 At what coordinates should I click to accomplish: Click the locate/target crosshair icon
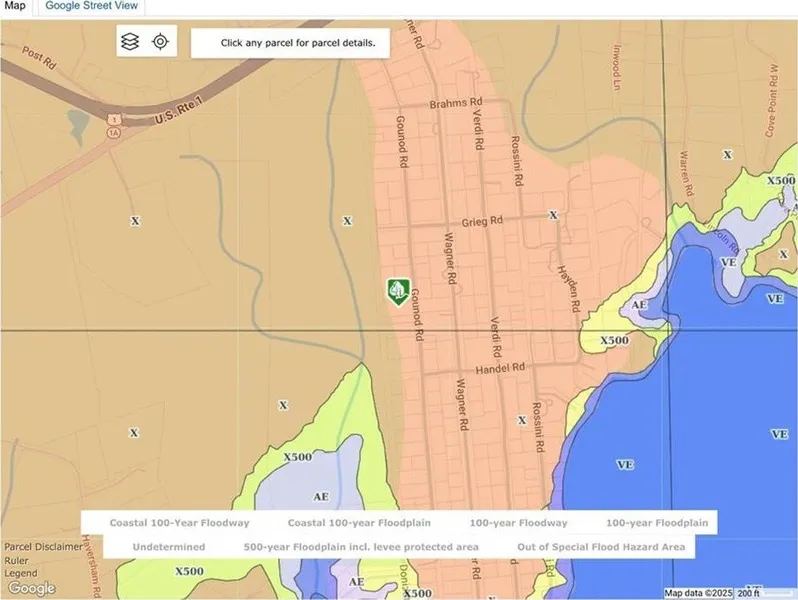tap(160, 42)
